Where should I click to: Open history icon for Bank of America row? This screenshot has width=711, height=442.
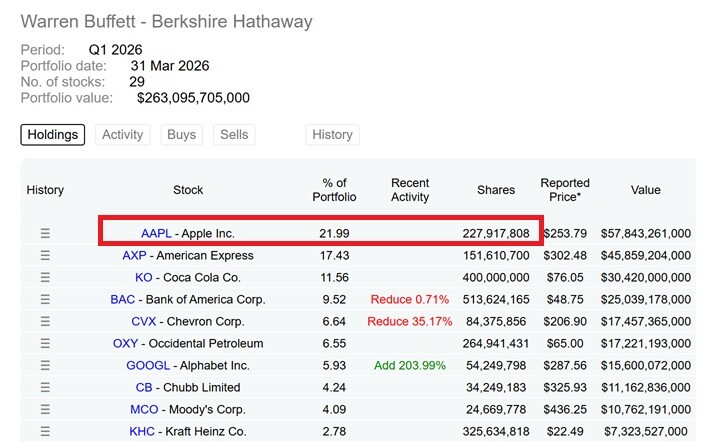[x=45, y=300]
